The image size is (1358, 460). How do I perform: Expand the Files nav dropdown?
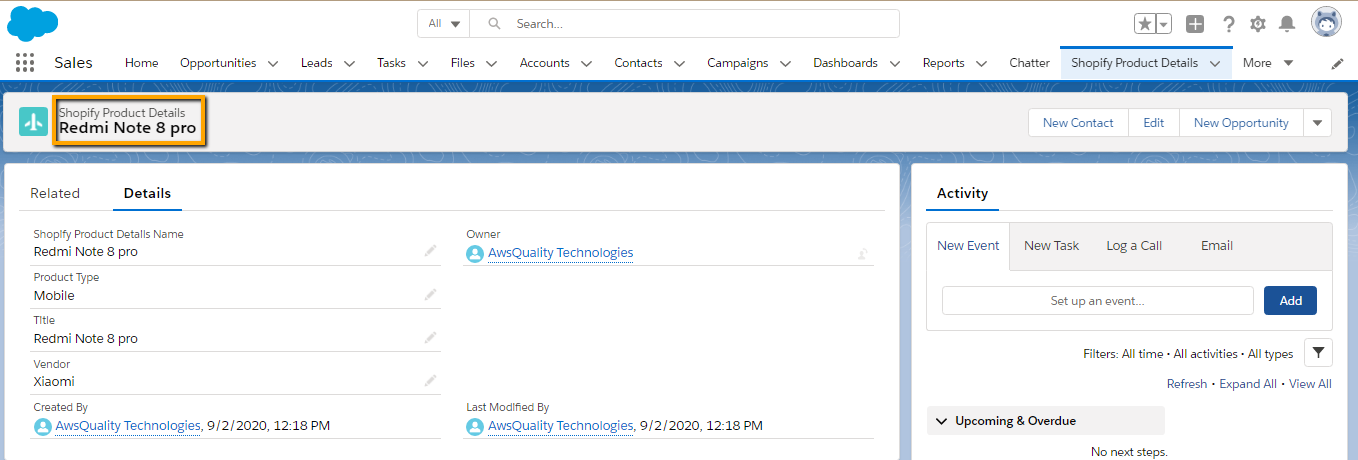coord(491,63)
